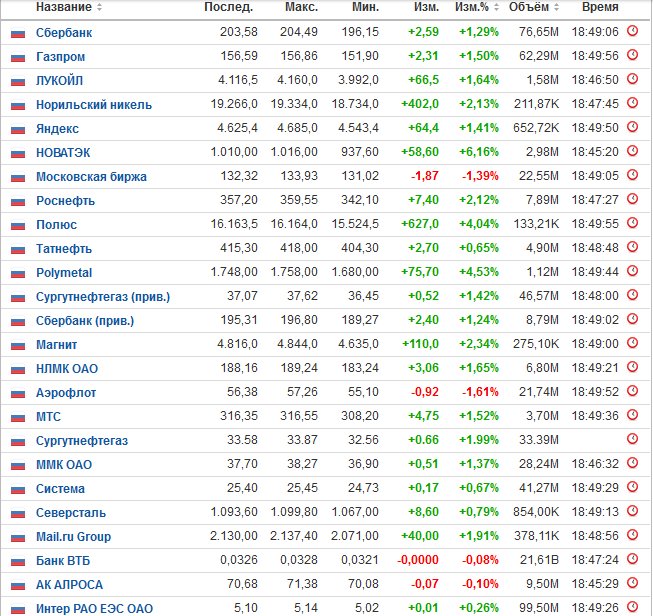Click НОВАТЭК percent change +6,16%
The width and height of the screenshot is (653, 616).
[479, 152]
